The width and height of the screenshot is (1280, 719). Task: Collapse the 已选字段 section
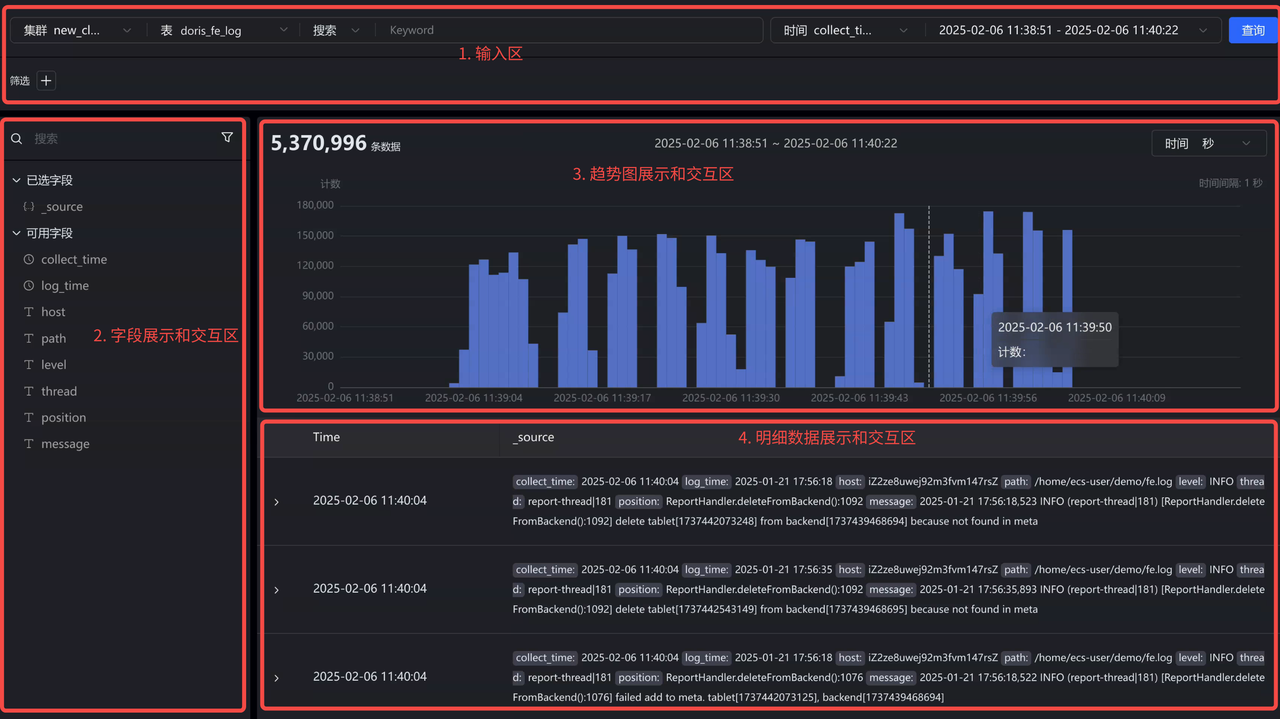coord(16,179)
